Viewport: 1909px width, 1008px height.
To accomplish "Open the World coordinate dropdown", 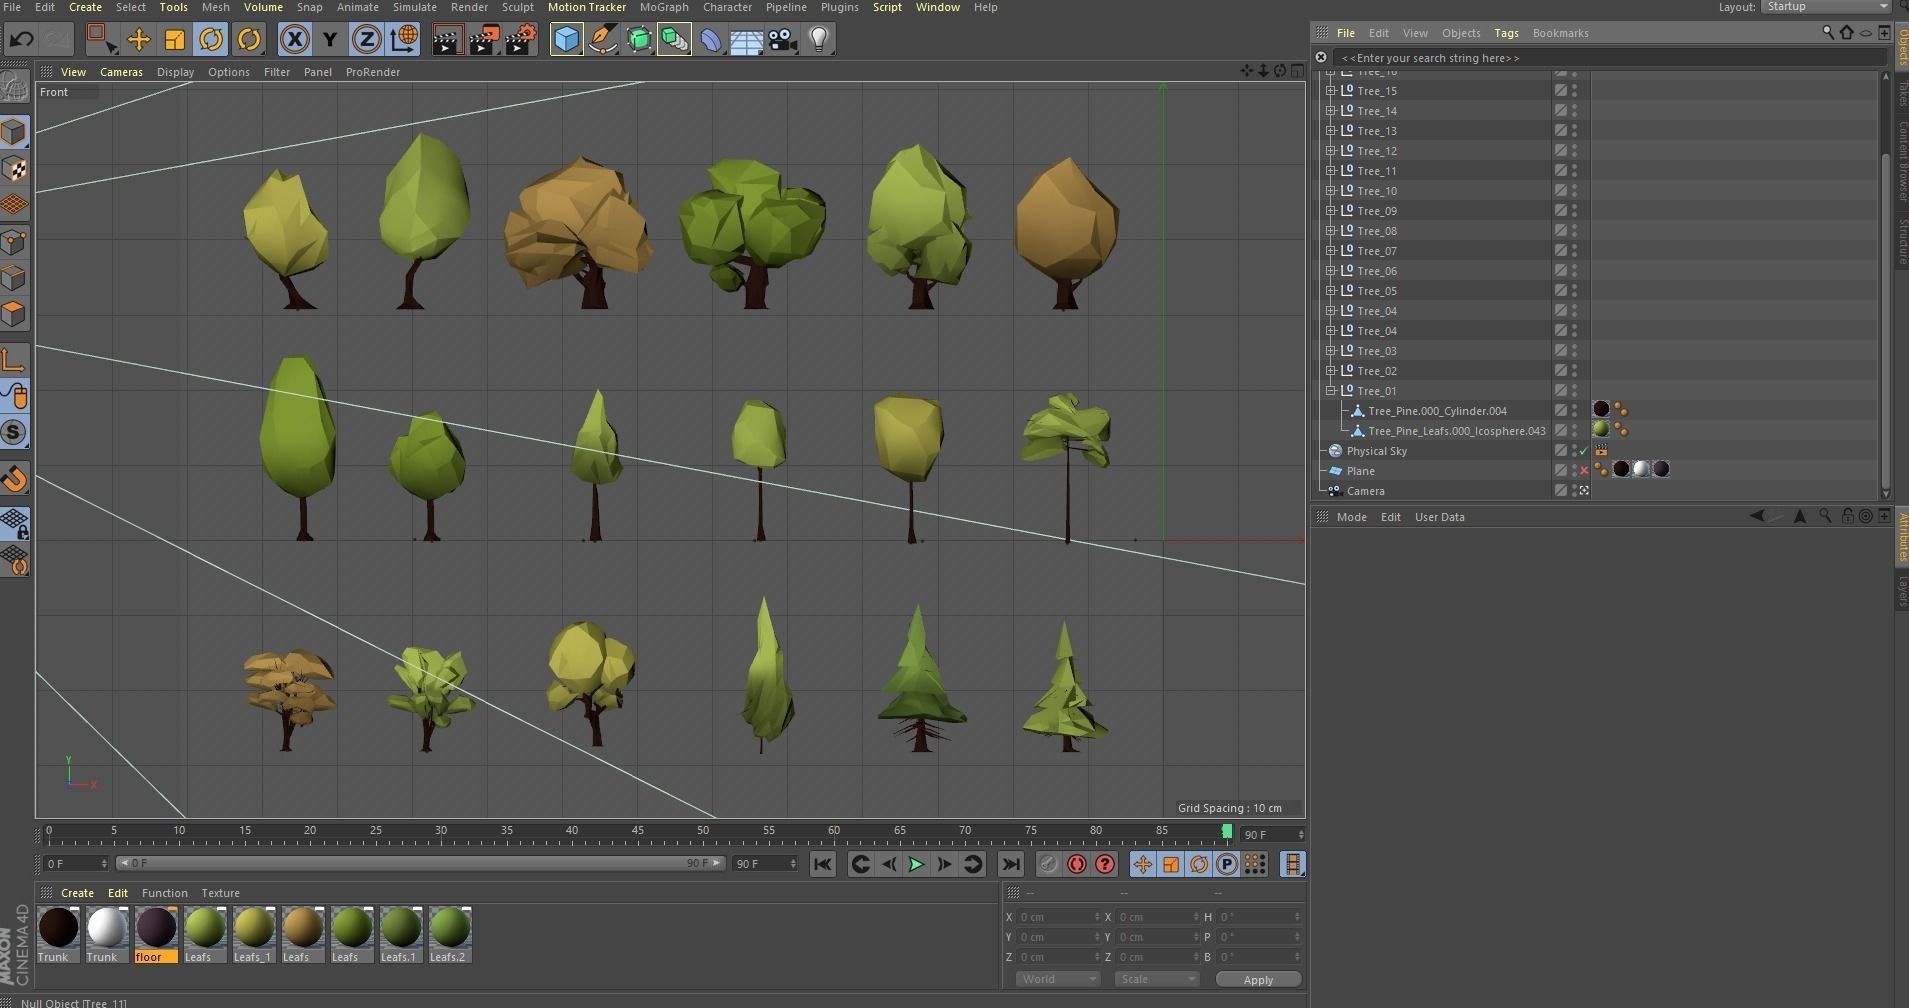I will click(1057, 980).
